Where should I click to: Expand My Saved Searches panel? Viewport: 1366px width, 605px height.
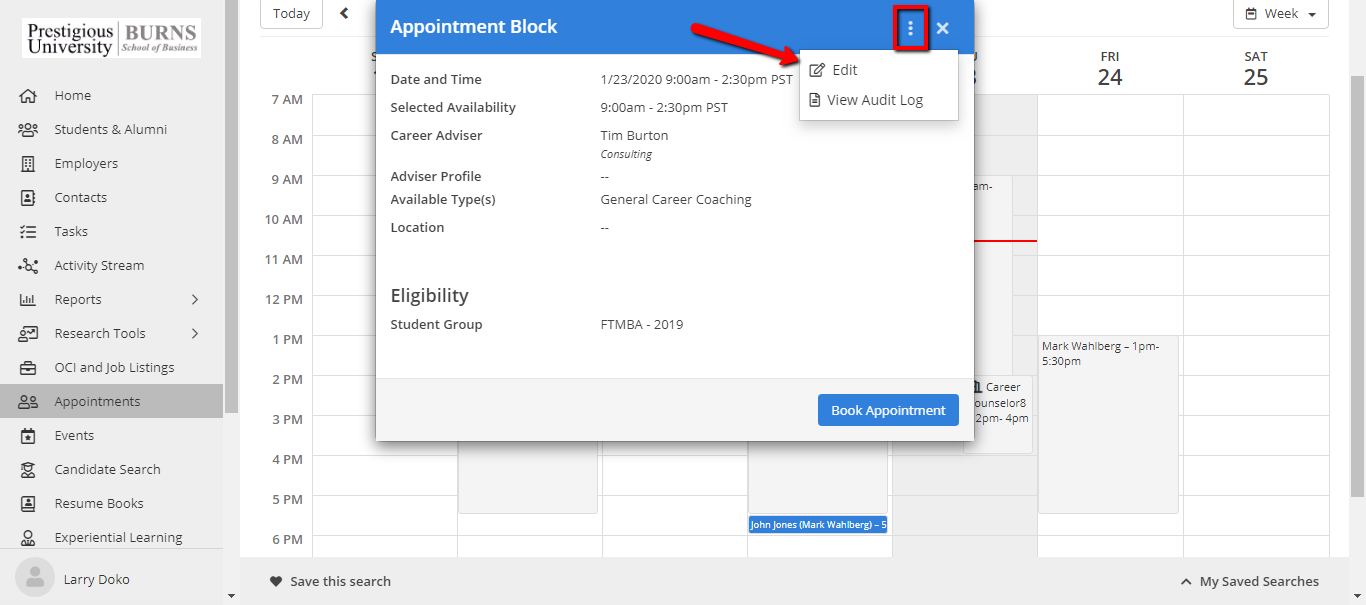(x=1249, y=581)
